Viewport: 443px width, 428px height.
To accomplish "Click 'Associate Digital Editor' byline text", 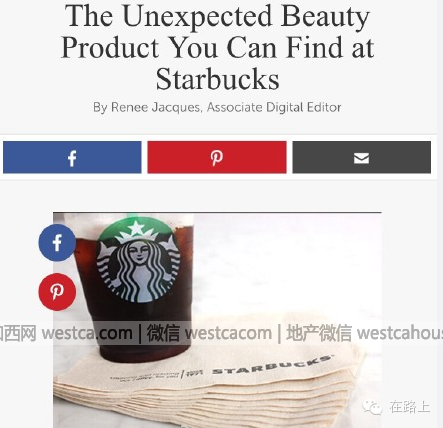I will click(274, 107).
